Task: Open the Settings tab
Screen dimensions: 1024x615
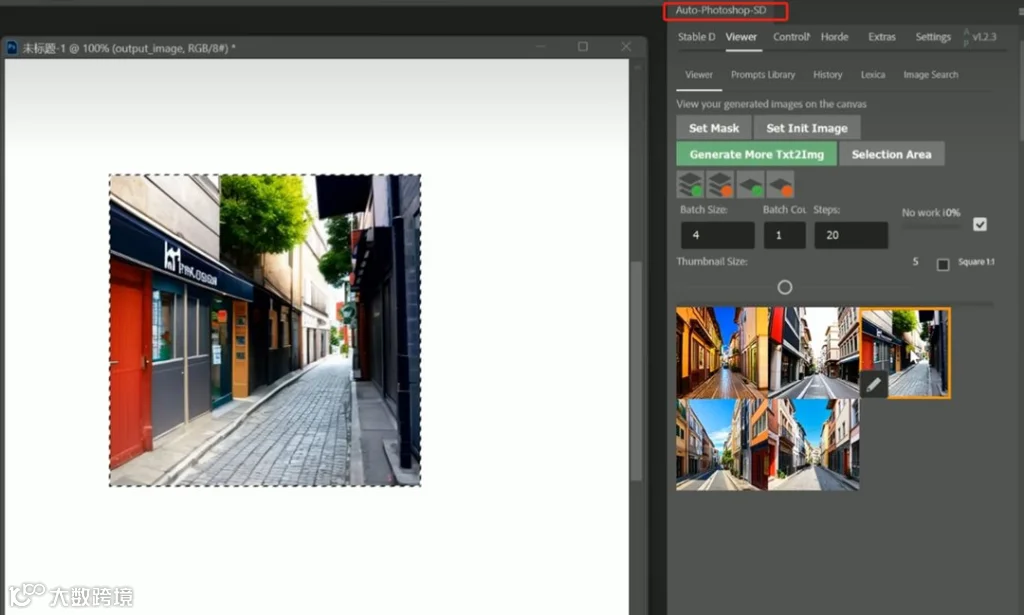Action: pos(933,37)
